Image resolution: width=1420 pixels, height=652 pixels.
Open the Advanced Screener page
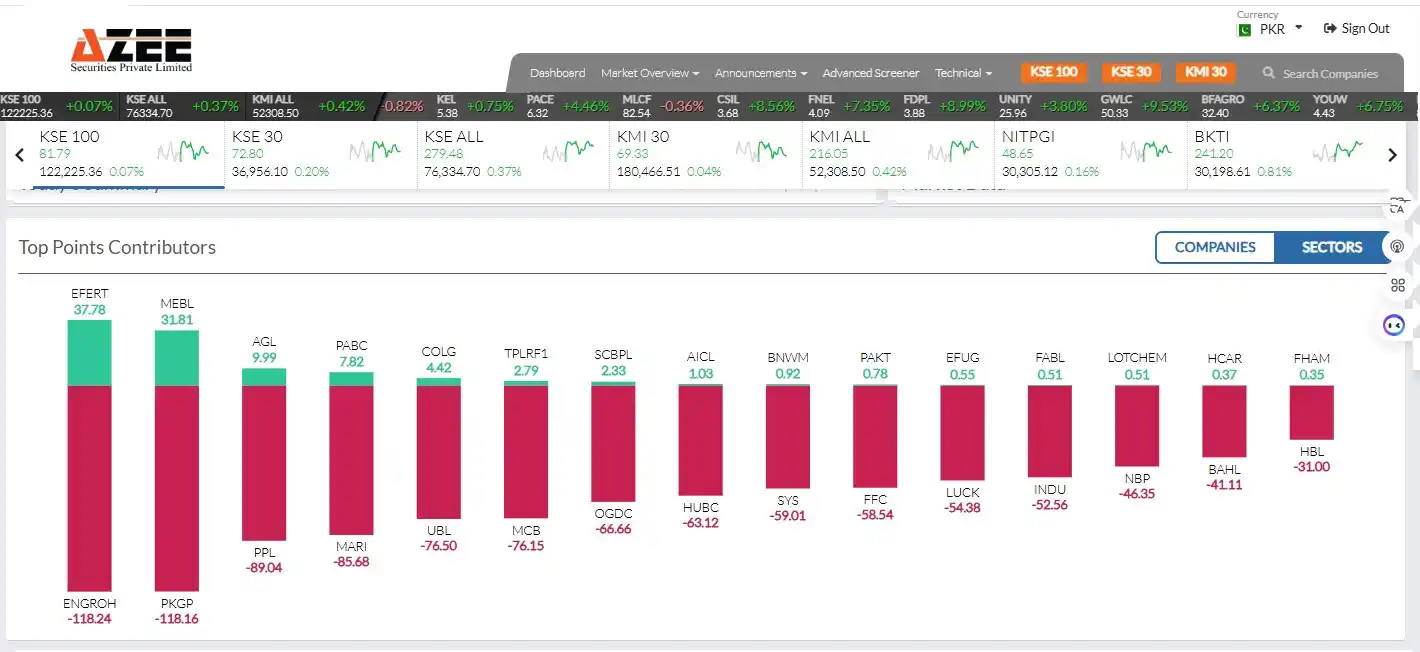tap(871, 73)
